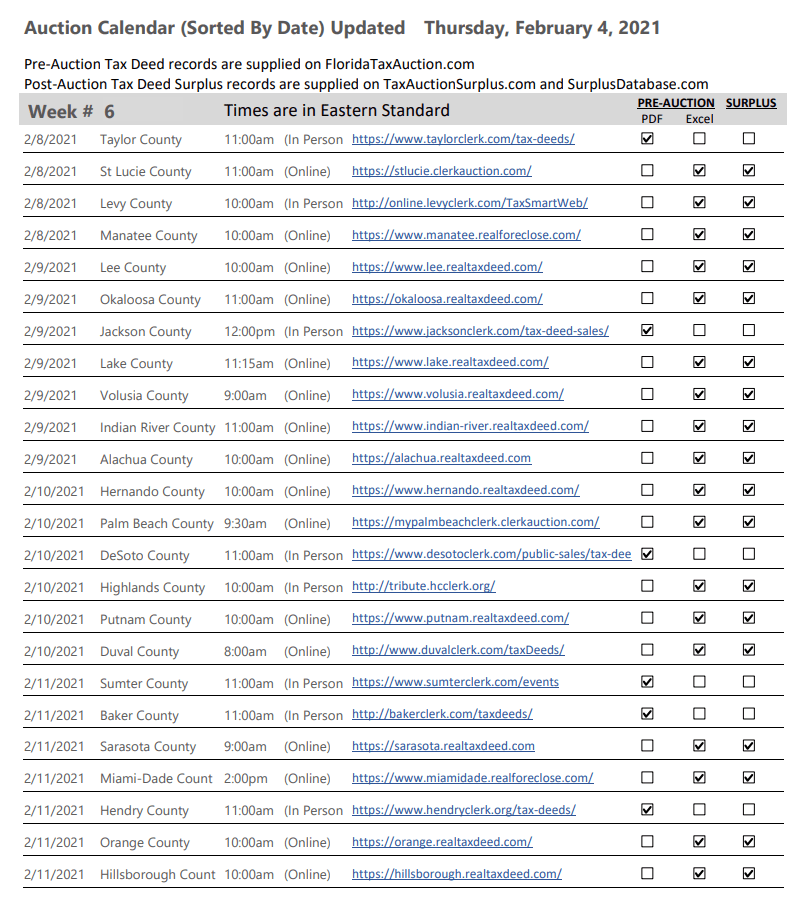Viewport: 803px width, 906px height.
Task: Open the lee.realtaxdeed.com link
Action: coord(447,267)
